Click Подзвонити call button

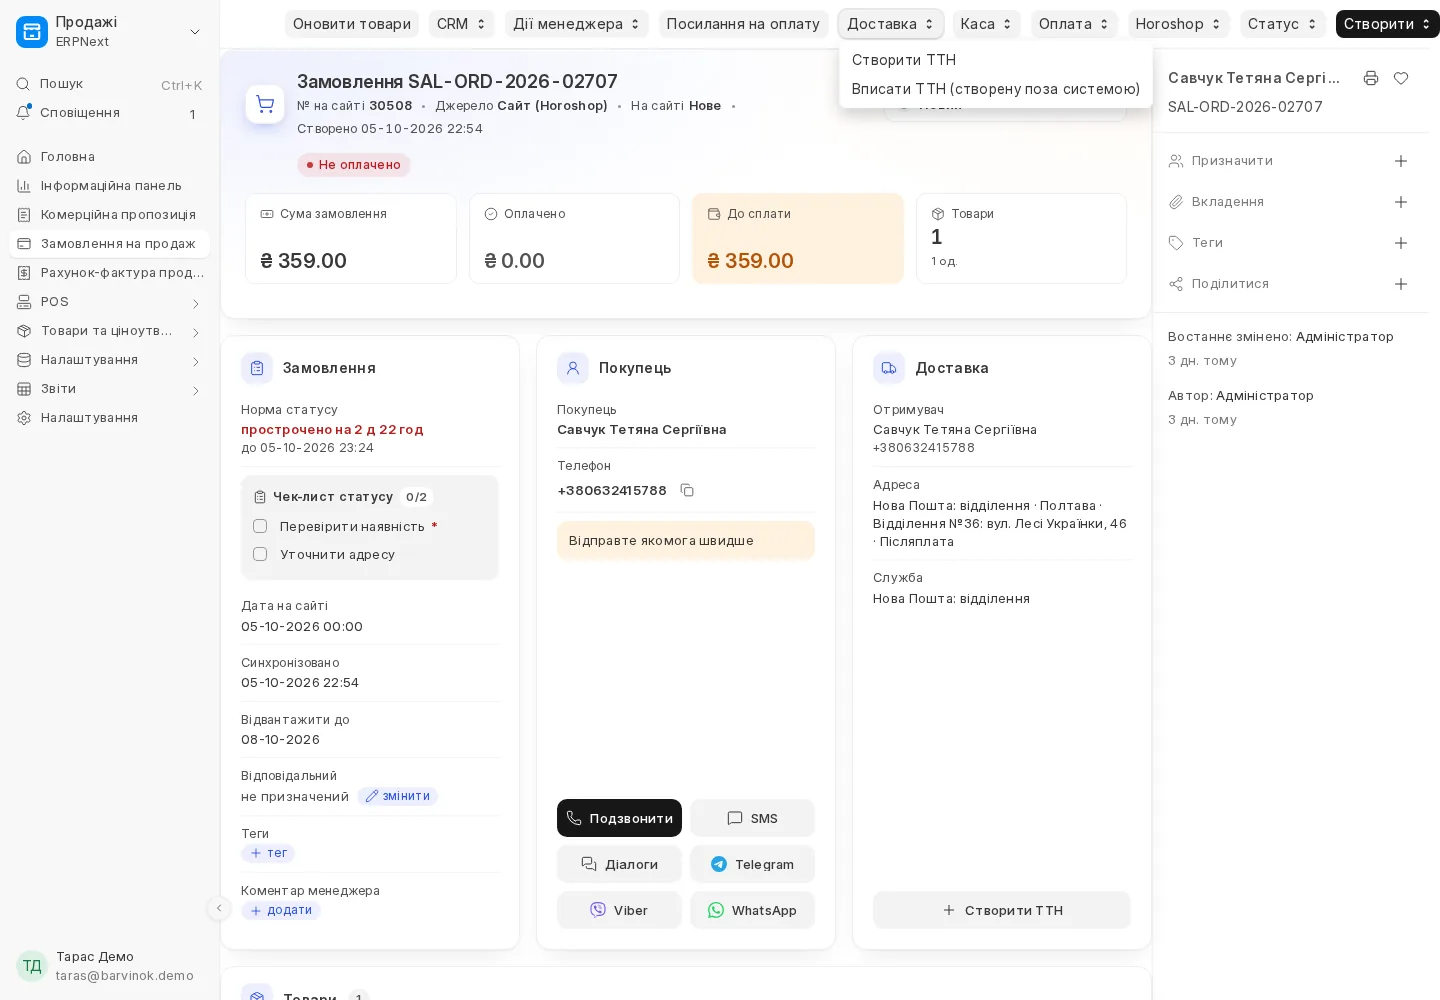click(619, 818)
